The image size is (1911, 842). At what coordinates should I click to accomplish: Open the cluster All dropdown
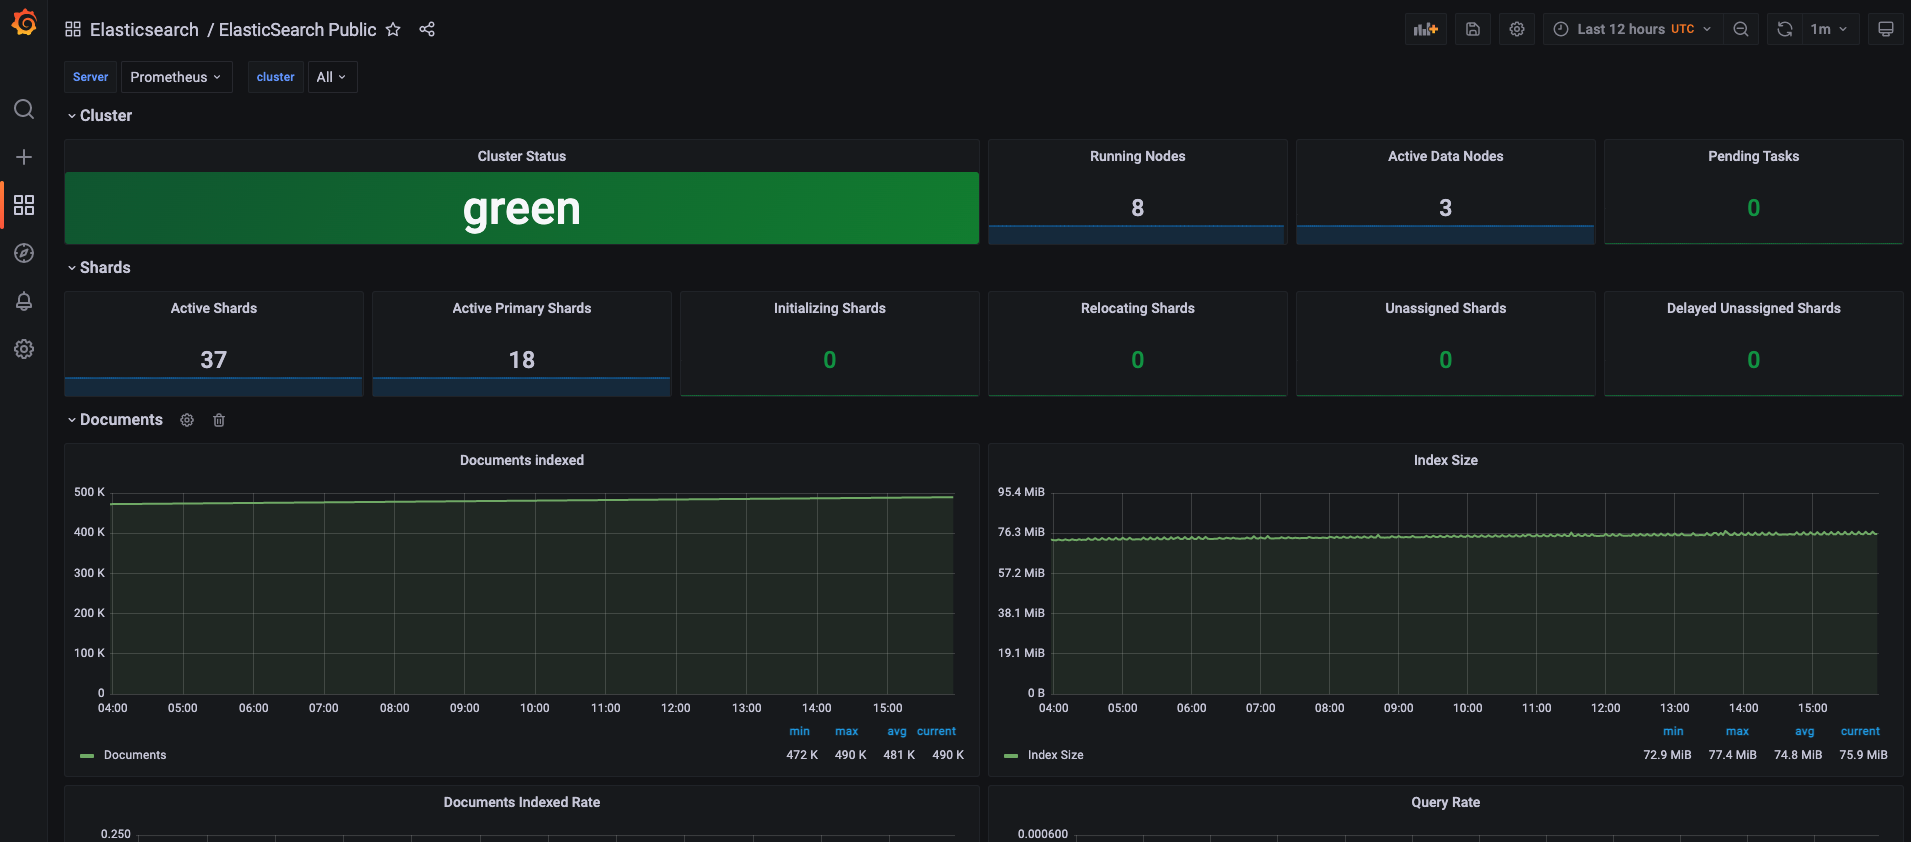point(332,77)
